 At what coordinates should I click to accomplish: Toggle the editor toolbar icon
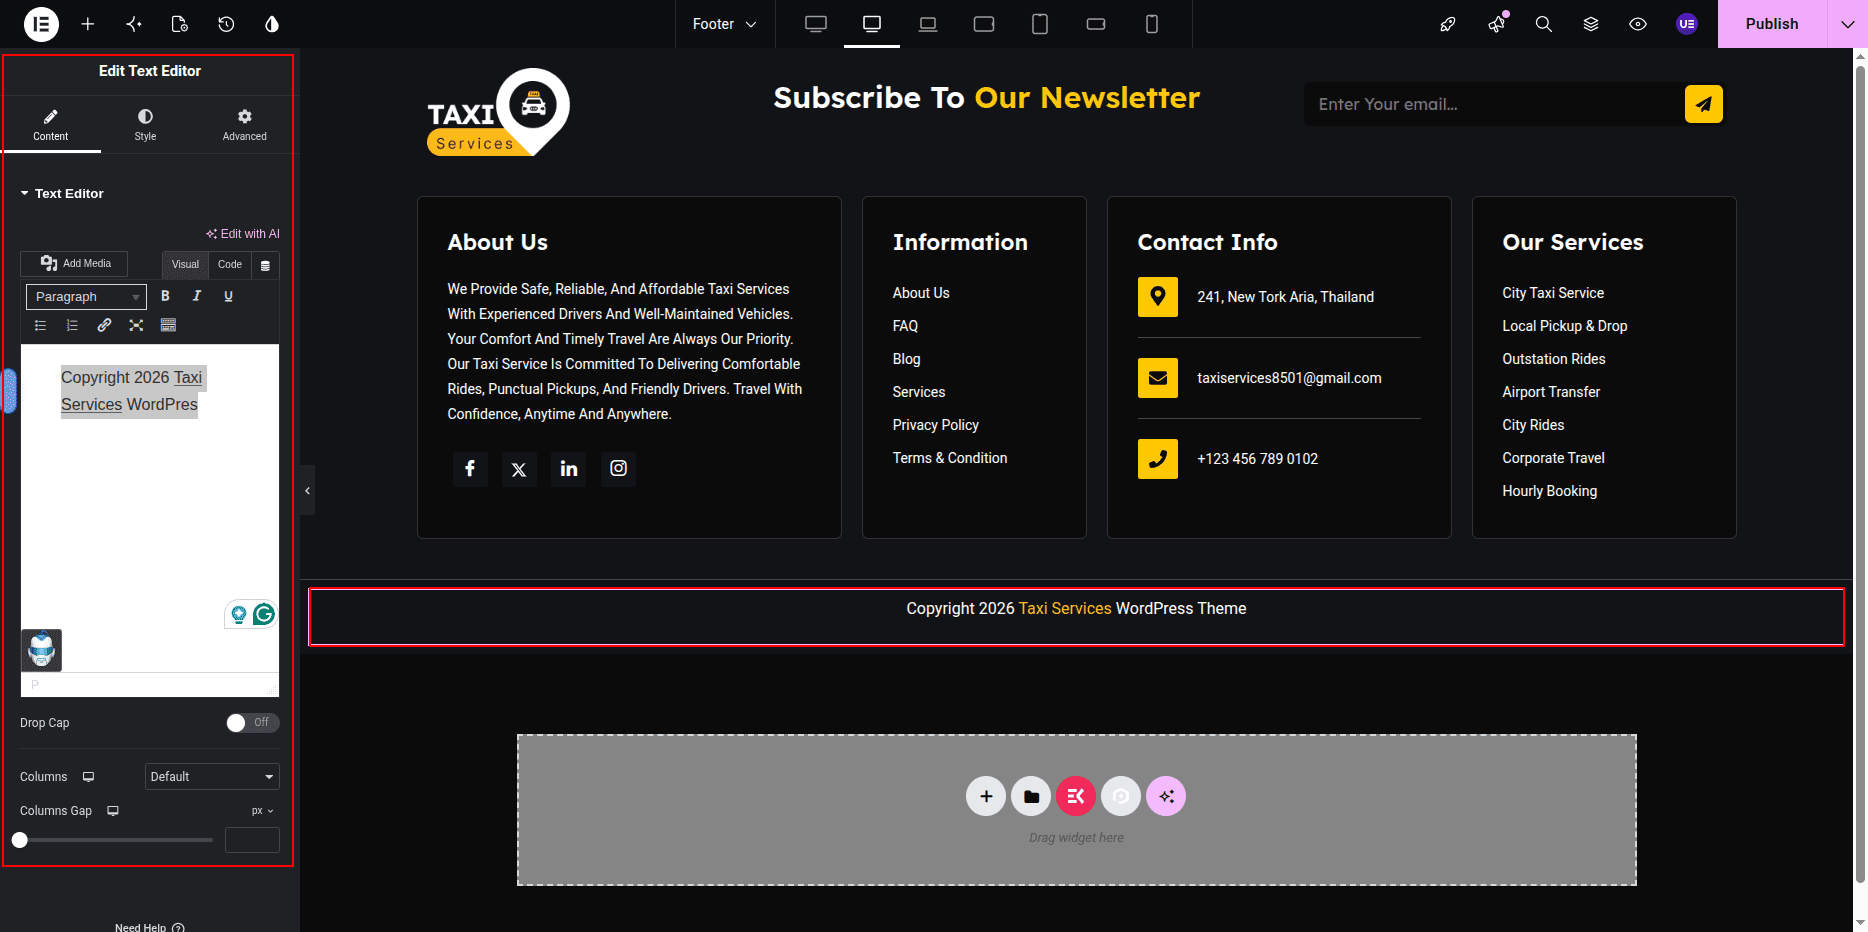click(168, 325)
